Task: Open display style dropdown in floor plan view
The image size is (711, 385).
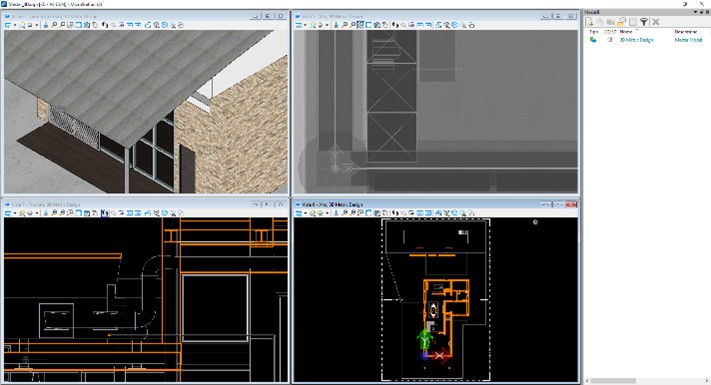Action: [x=327, y=212]
